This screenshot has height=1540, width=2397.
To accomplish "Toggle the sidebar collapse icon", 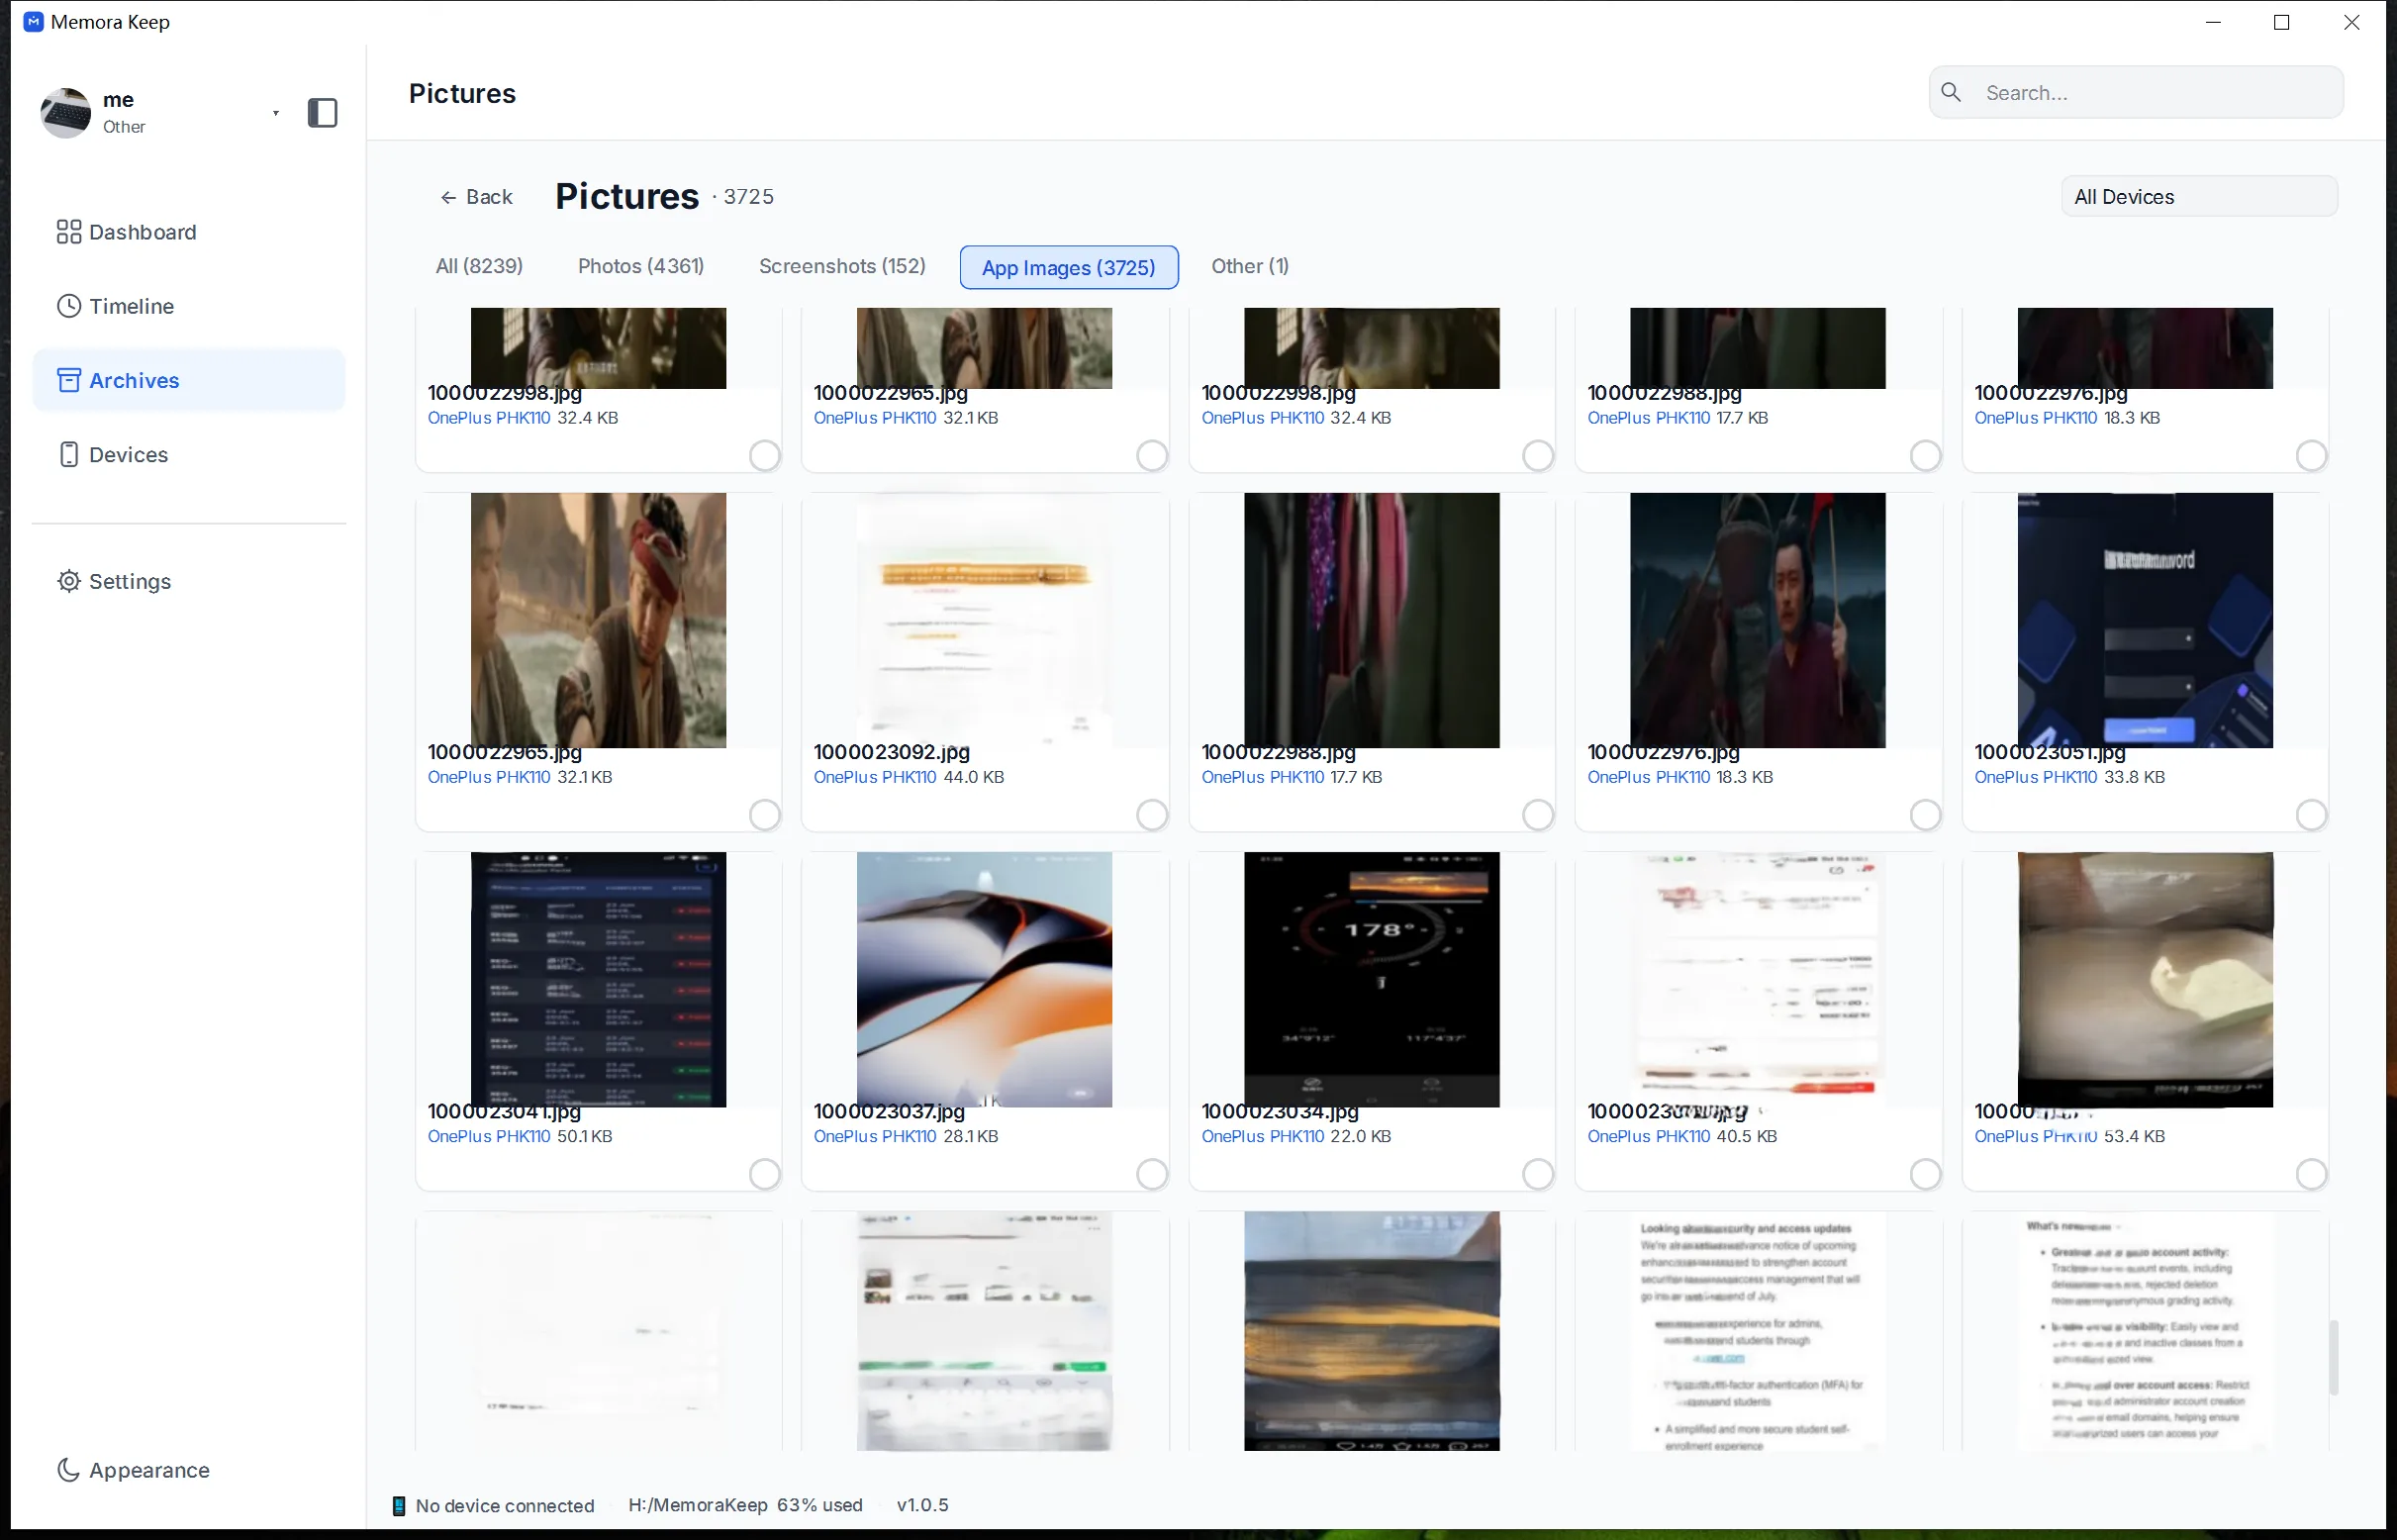I will tap(322, 113).
